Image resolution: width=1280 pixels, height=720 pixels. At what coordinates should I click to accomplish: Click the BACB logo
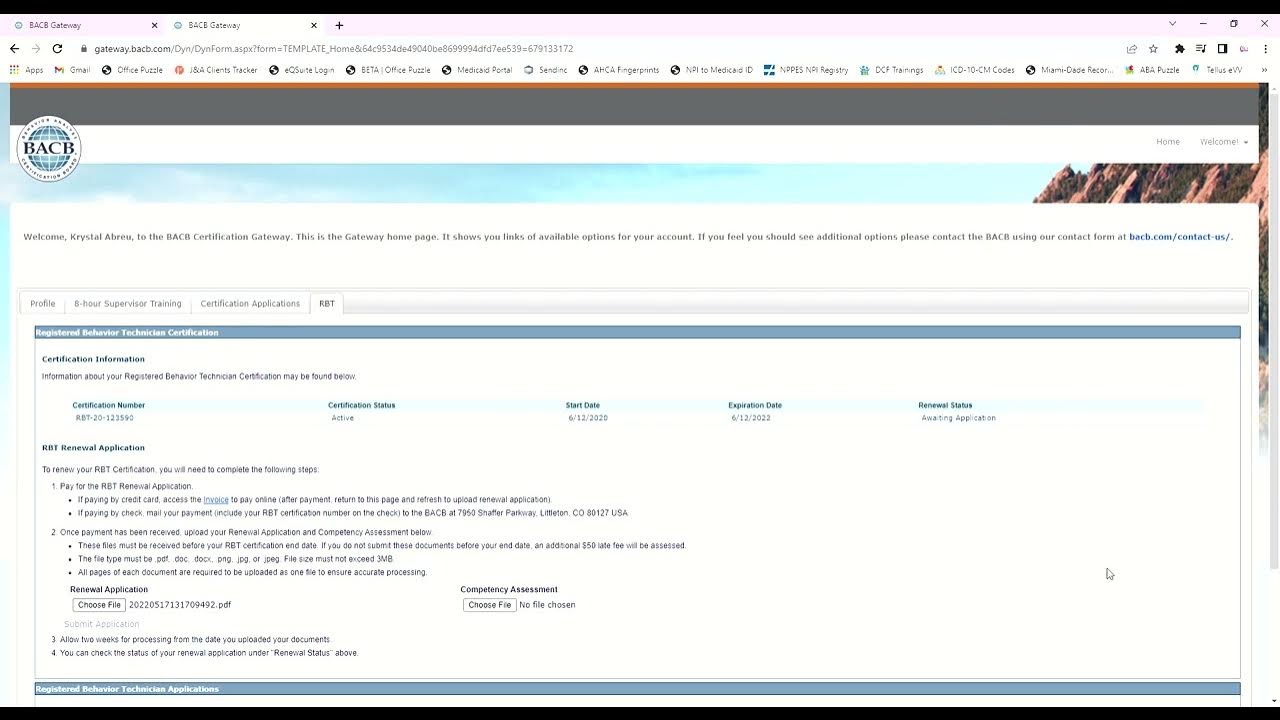(x=48, y=149)
